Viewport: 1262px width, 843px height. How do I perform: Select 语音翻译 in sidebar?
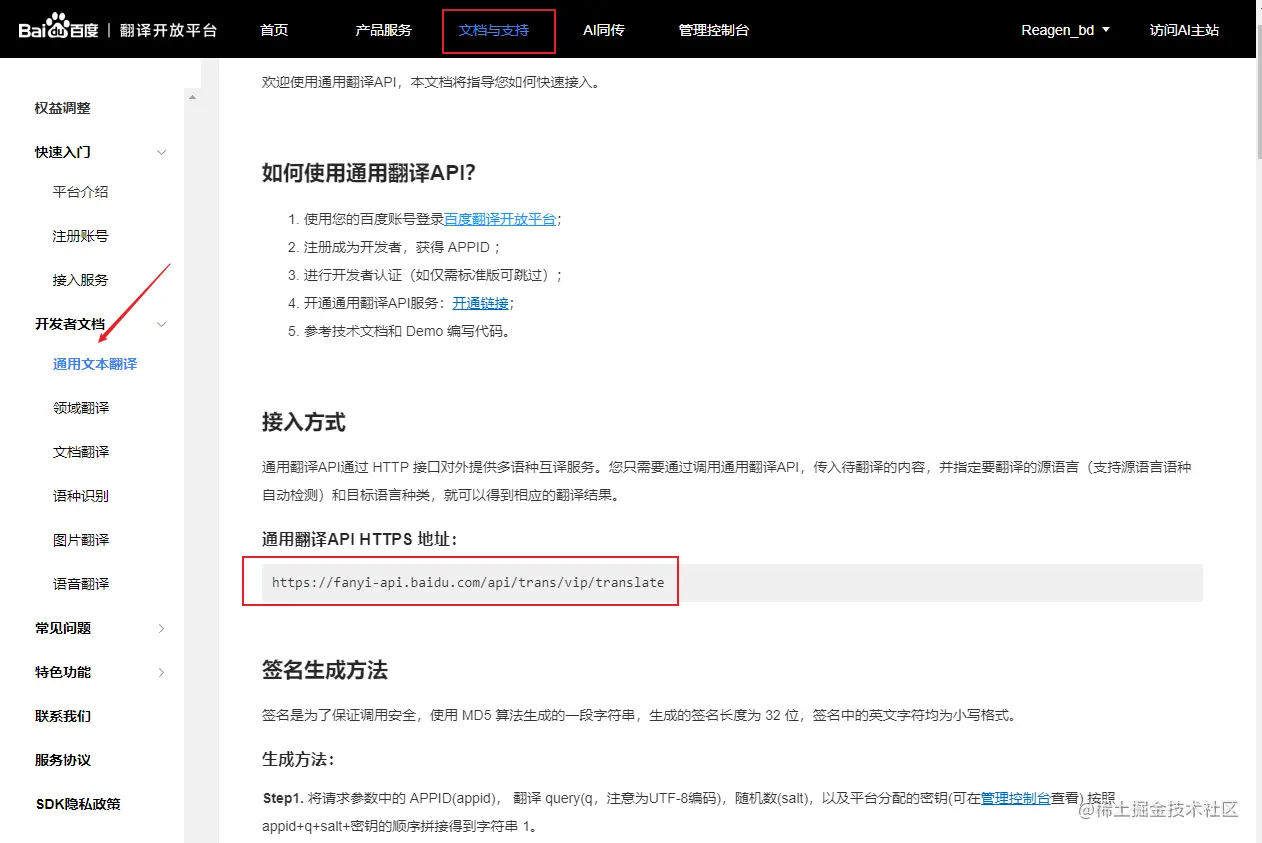(x=81, y=584)
